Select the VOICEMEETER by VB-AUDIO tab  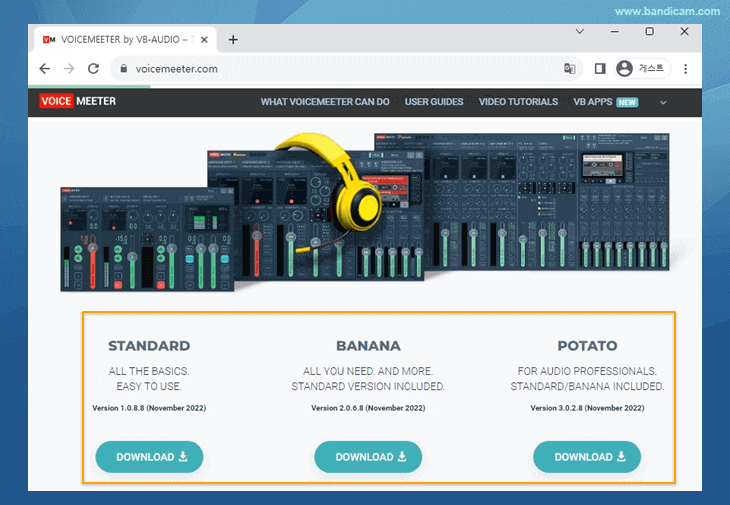click(125, 40)
